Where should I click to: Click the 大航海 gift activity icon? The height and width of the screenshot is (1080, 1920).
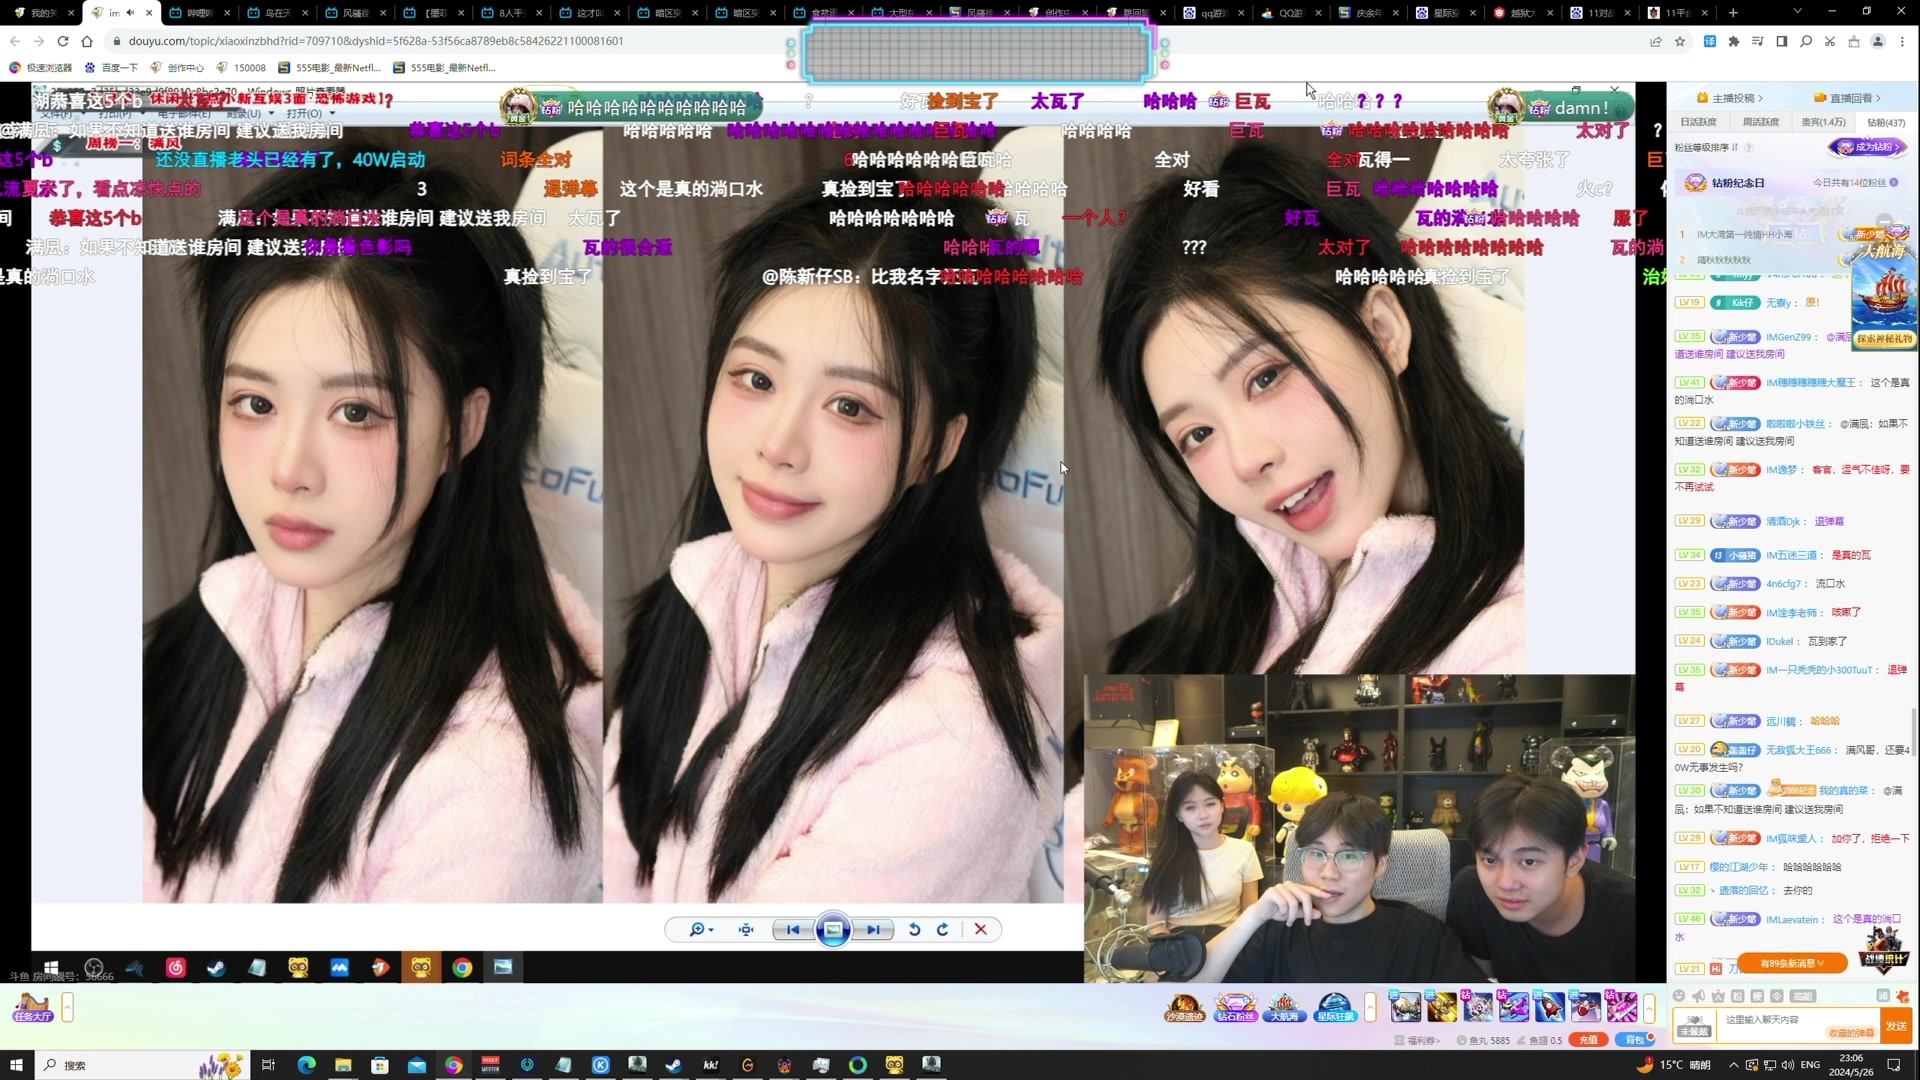point(1284,1008)
